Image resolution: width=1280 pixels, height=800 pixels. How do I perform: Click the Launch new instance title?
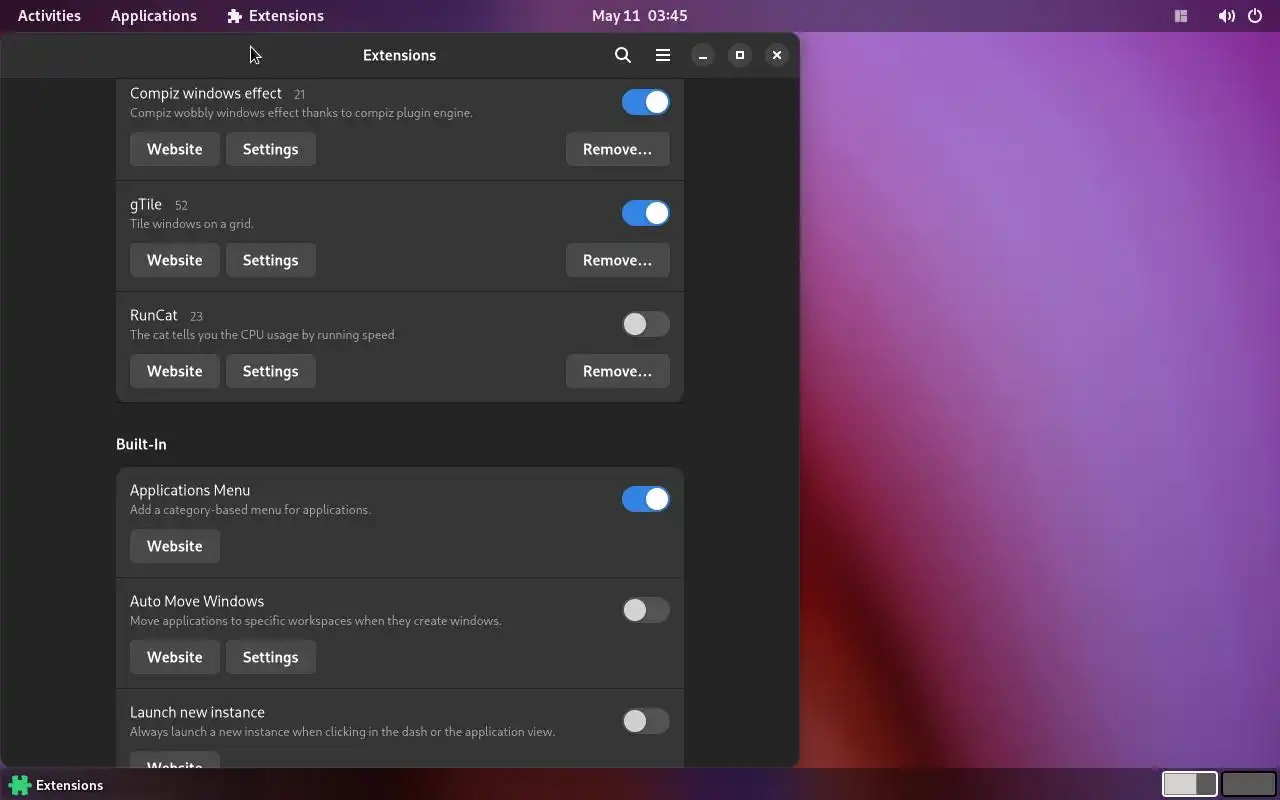coord(197,712)
